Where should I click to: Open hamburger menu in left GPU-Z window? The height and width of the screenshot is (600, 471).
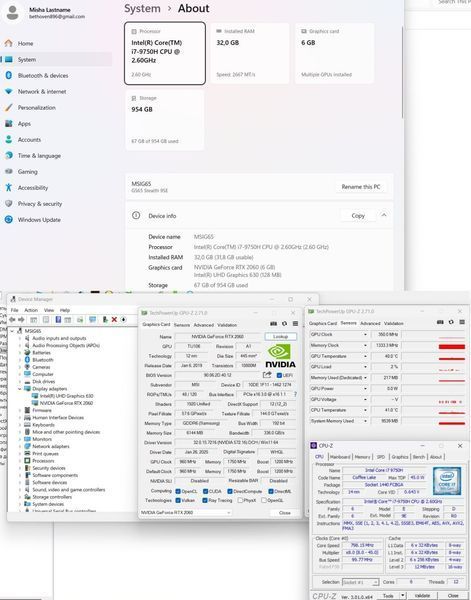point(295,324)
